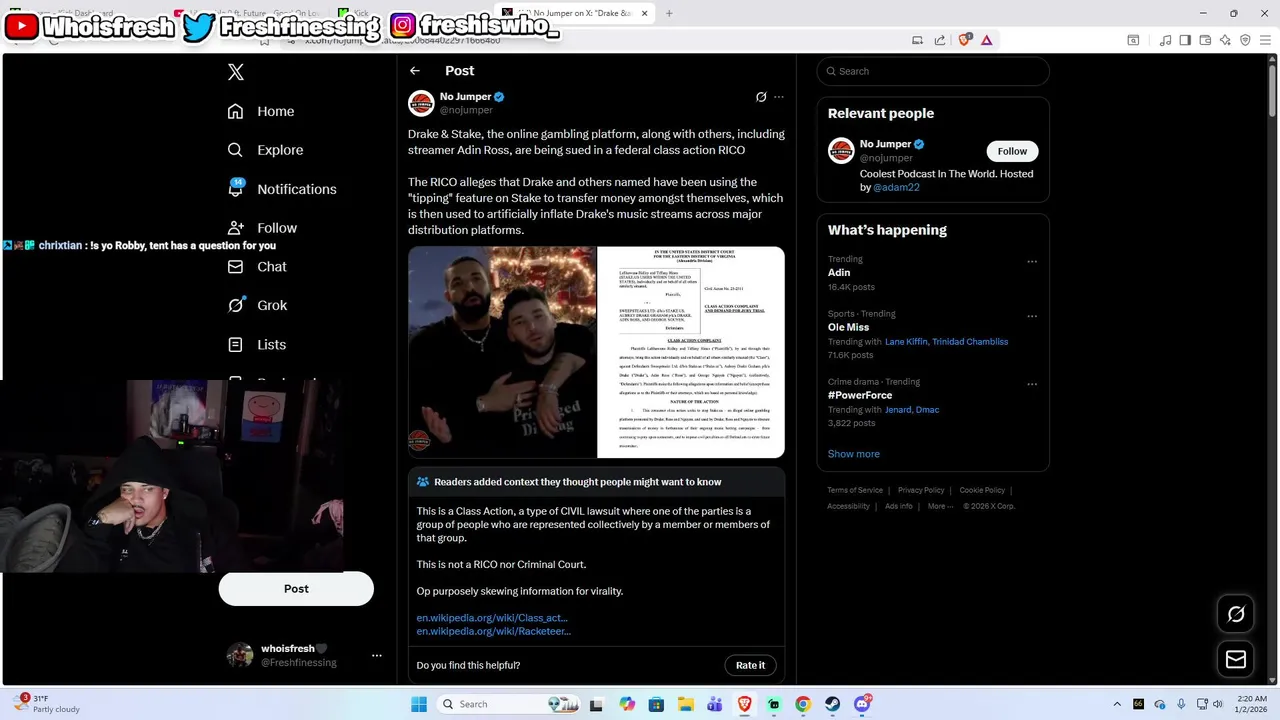
Task: Open the X logo home link
Action: pos(235,72)
